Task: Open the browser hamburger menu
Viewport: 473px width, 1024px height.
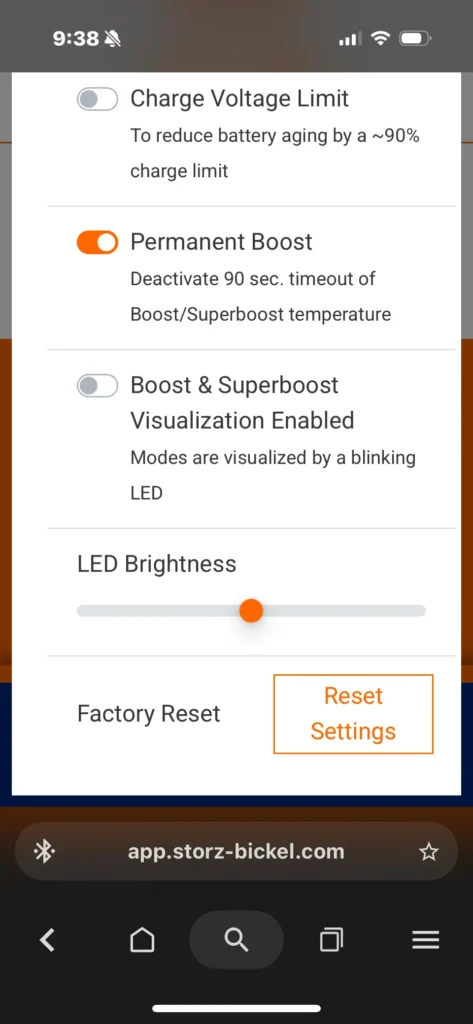Action: tap(425, 940)
